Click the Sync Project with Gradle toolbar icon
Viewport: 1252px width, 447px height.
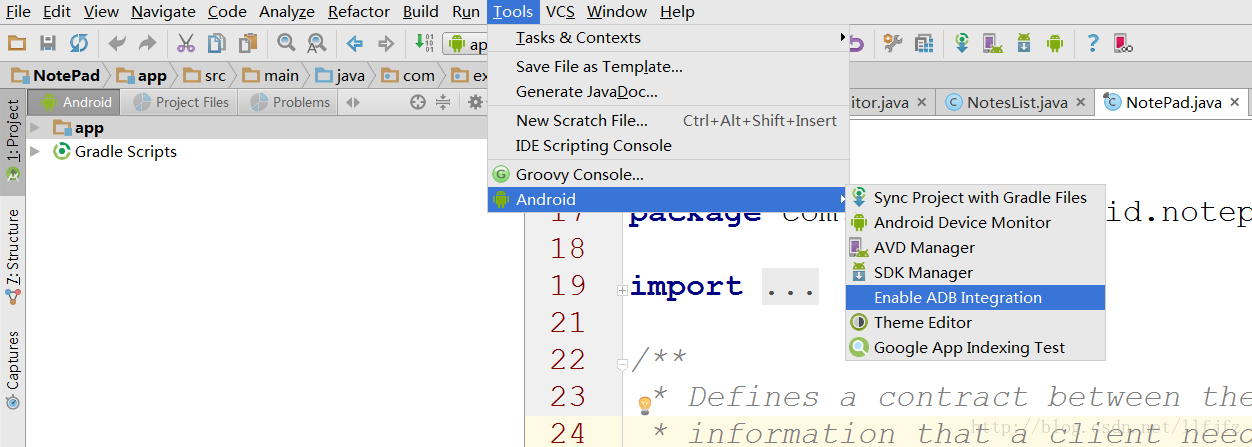[962, 43]
